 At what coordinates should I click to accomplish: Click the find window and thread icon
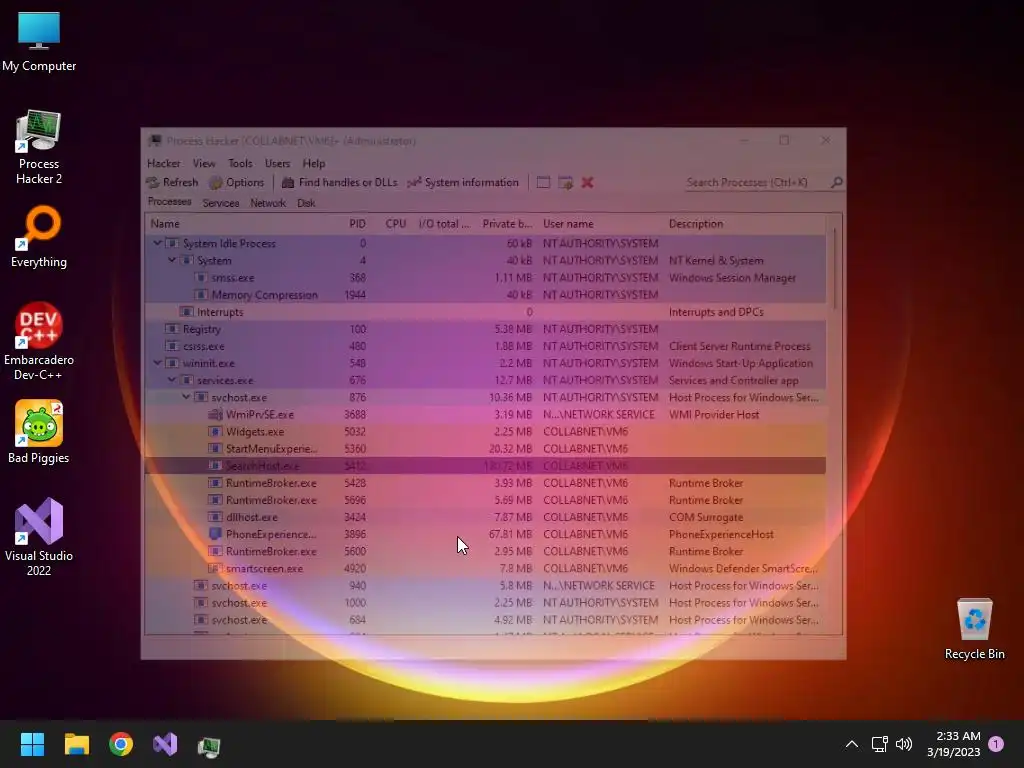[x=566, y=183]
